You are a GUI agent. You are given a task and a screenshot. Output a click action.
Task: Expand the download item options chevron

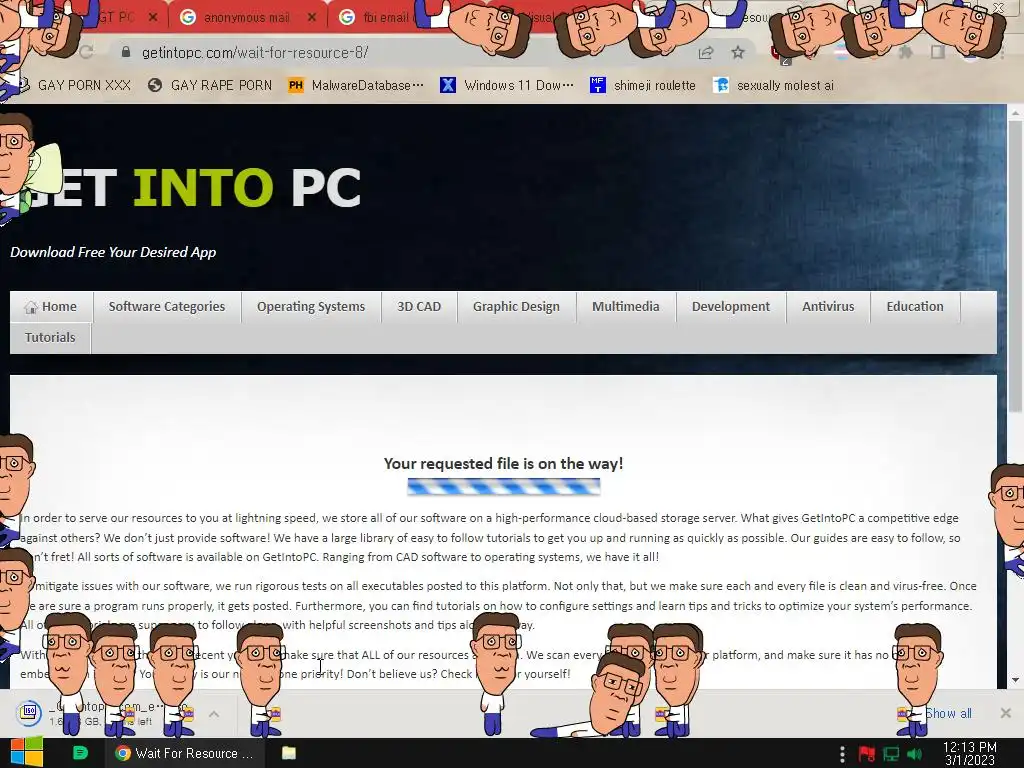coord(214,714)
